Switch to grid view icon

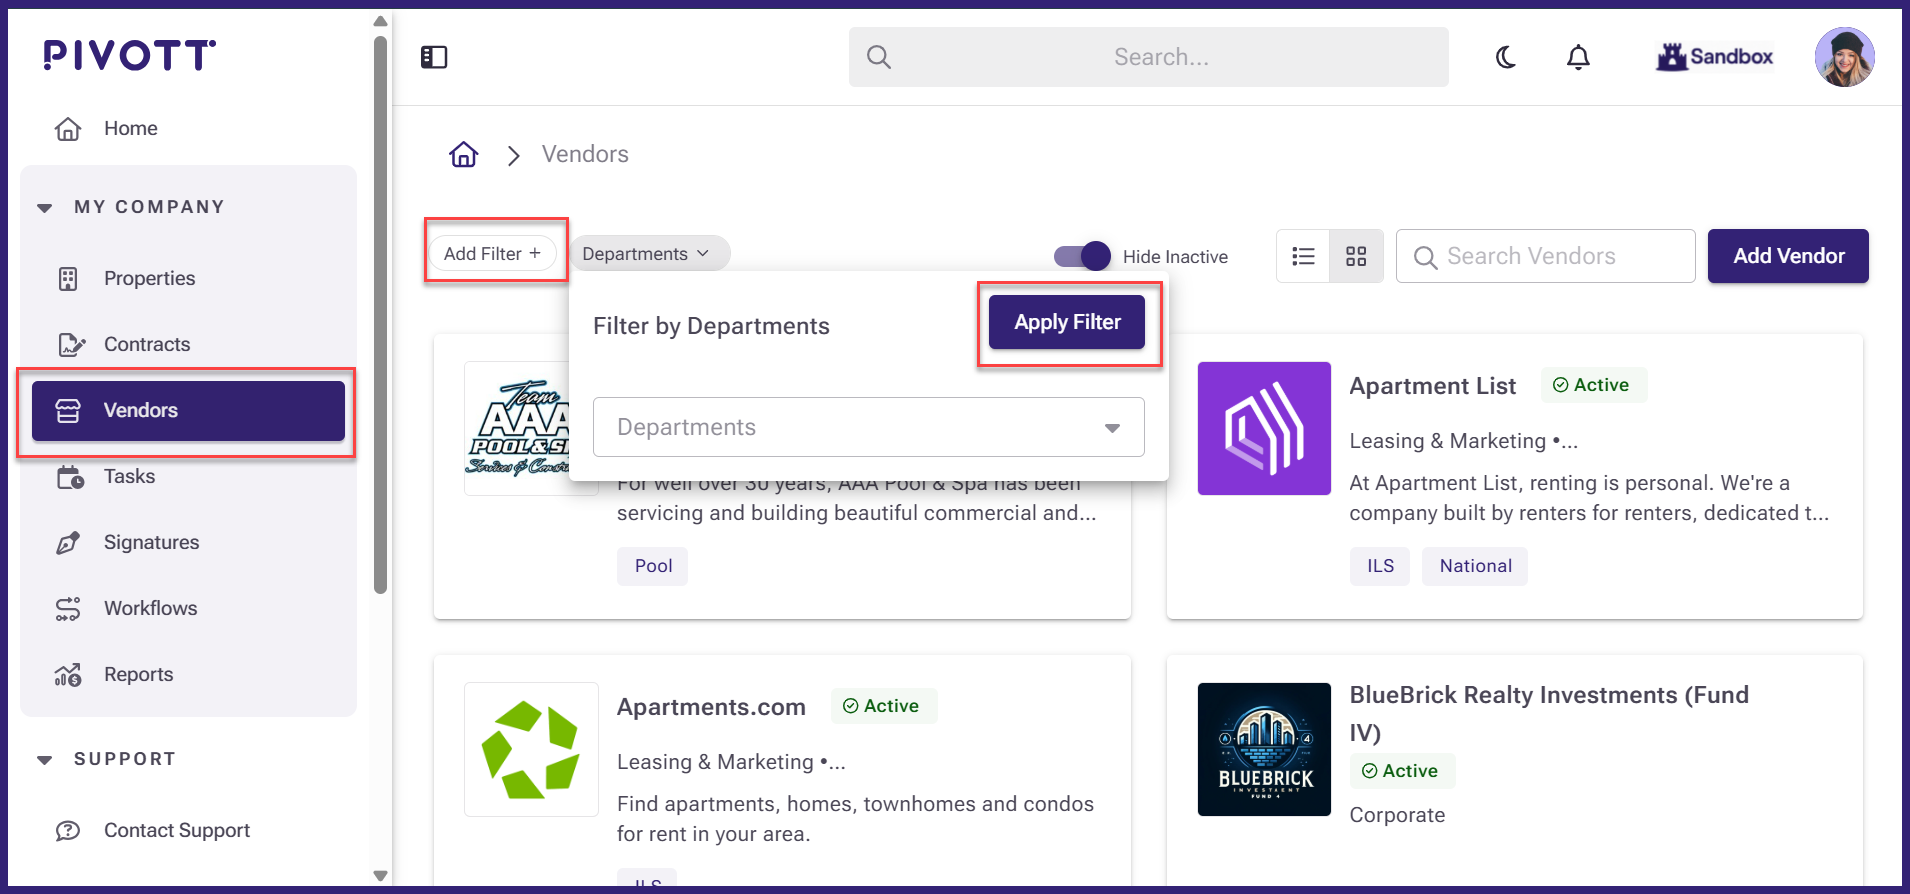(x=1356, y=256)
